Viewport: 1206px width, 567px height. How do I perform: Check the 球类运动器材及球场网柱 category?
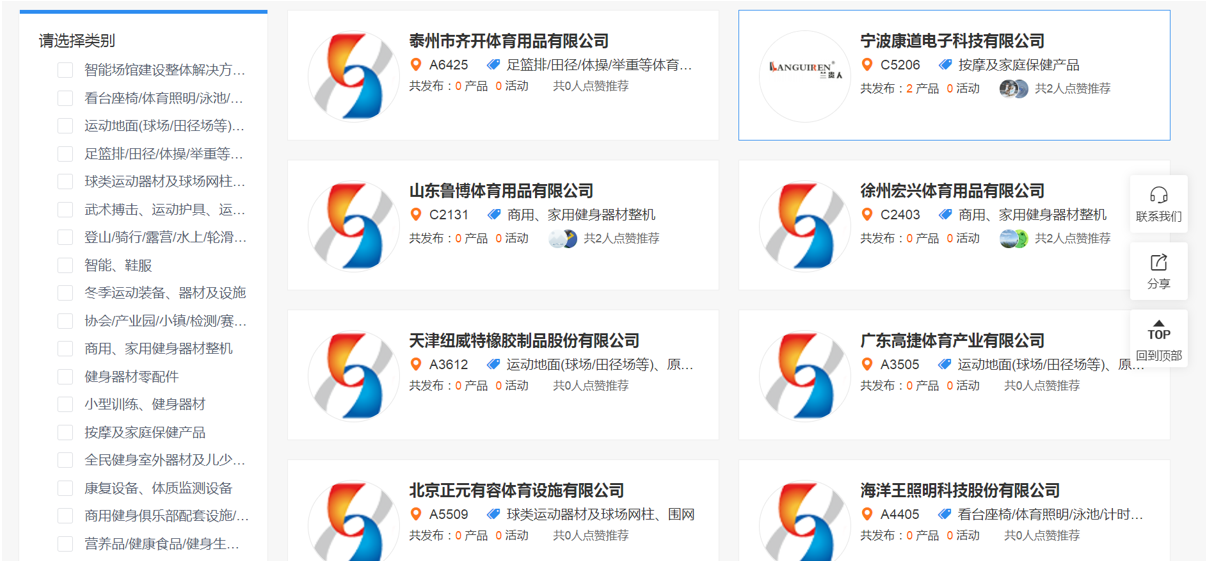pyautogui.click(x=65, y=182)
